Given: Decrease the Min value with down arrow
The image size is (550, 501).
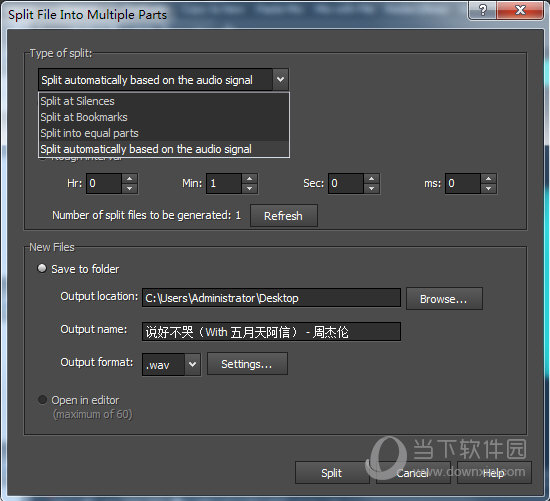Looking at the screenshot, I should [x=249, y=188].
